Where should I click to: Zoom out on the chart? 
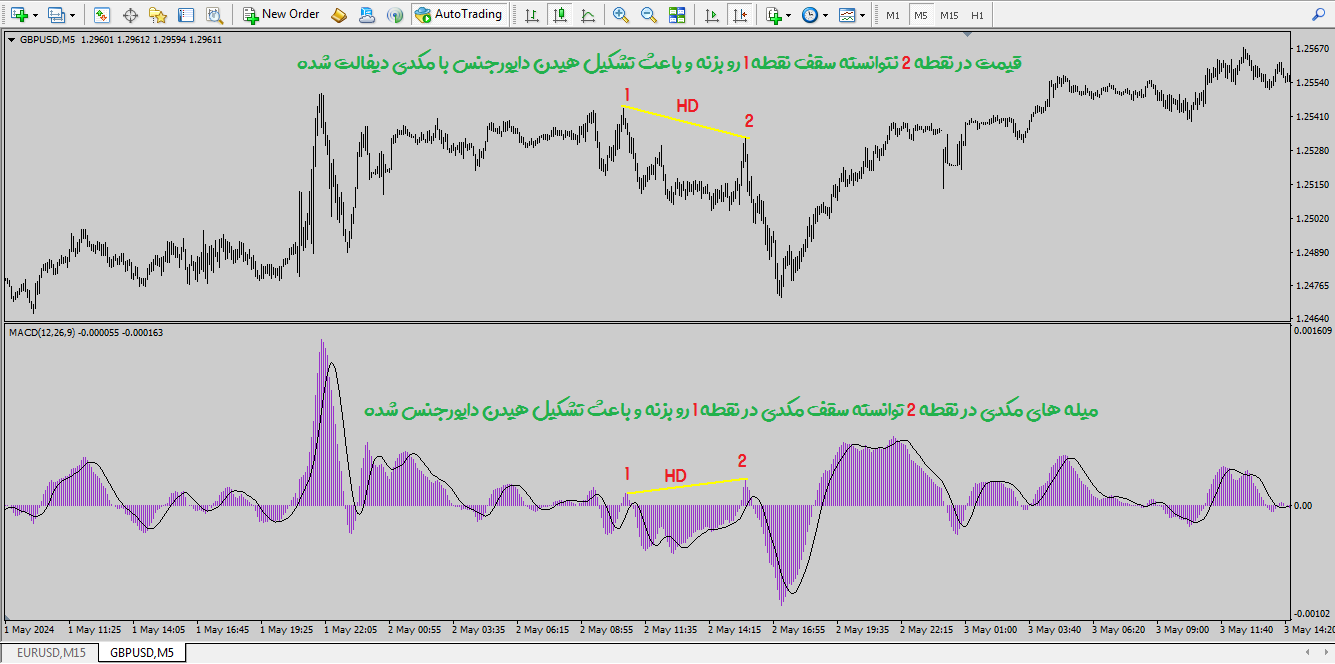(649, 15)
